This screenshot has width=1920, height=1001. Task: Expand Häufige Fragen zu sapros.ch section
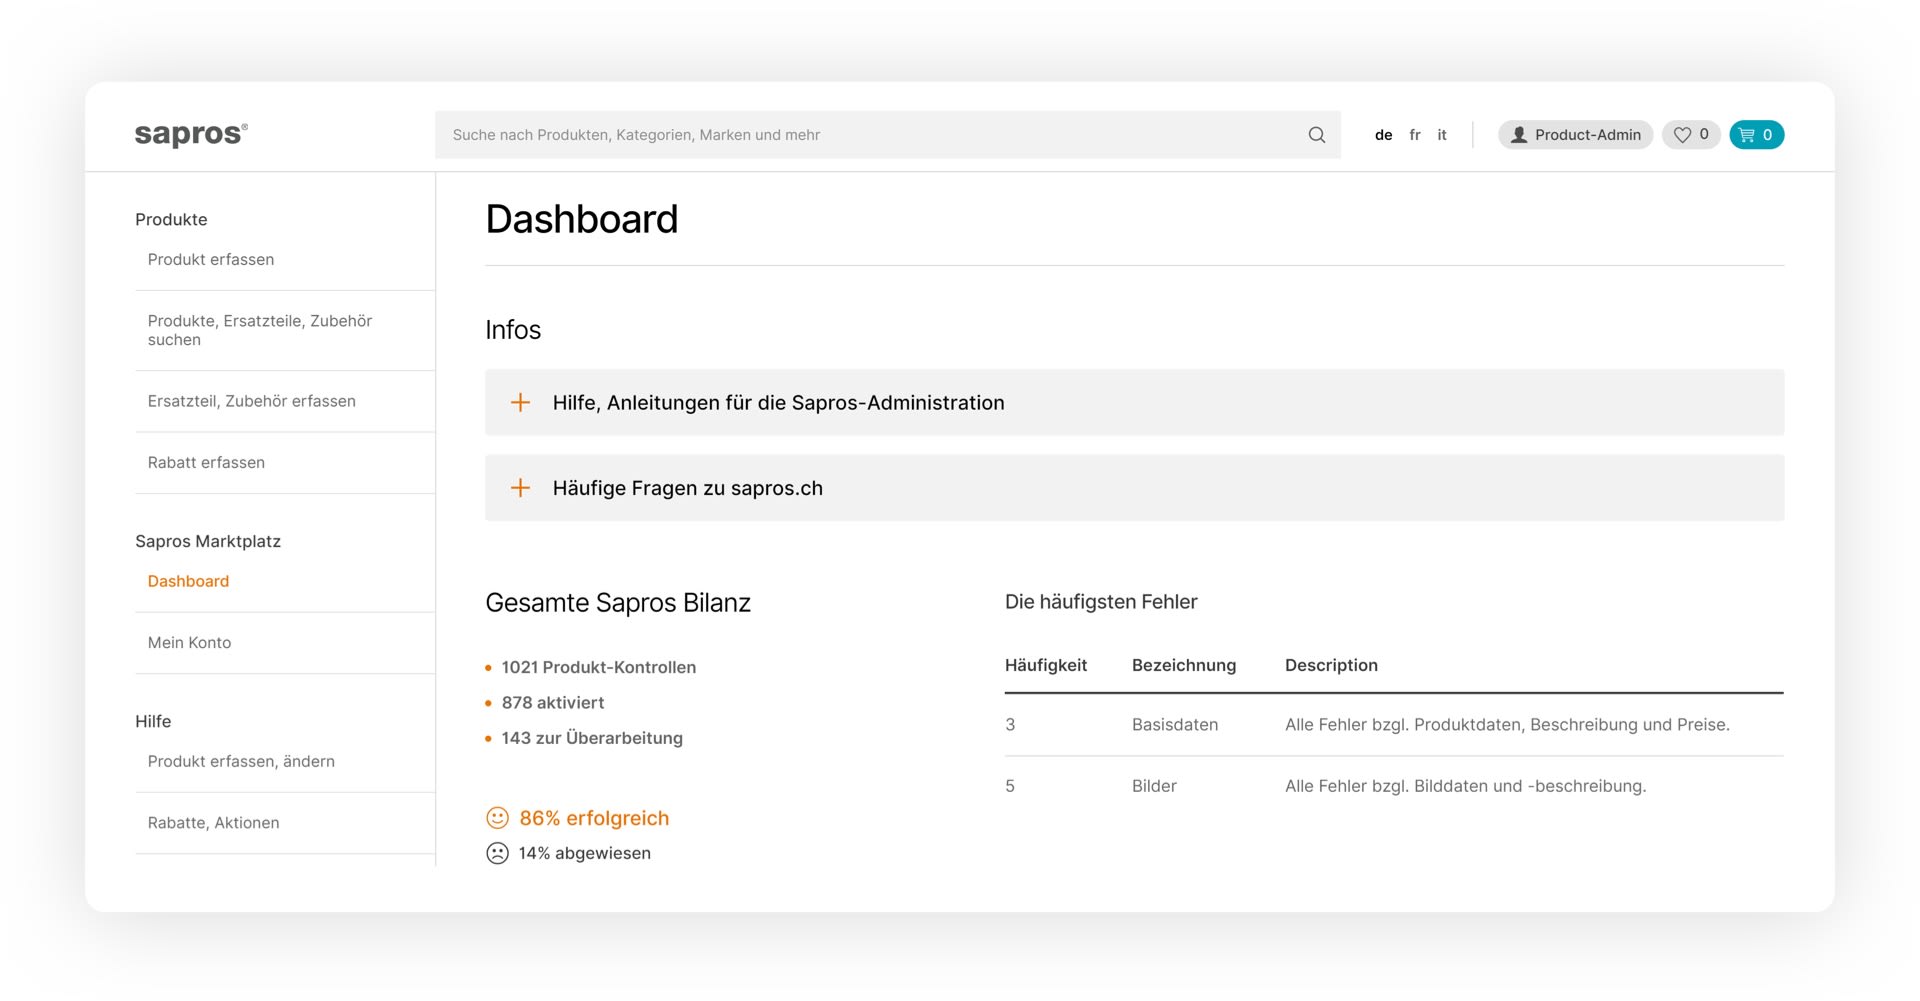(x=687, y=488)
